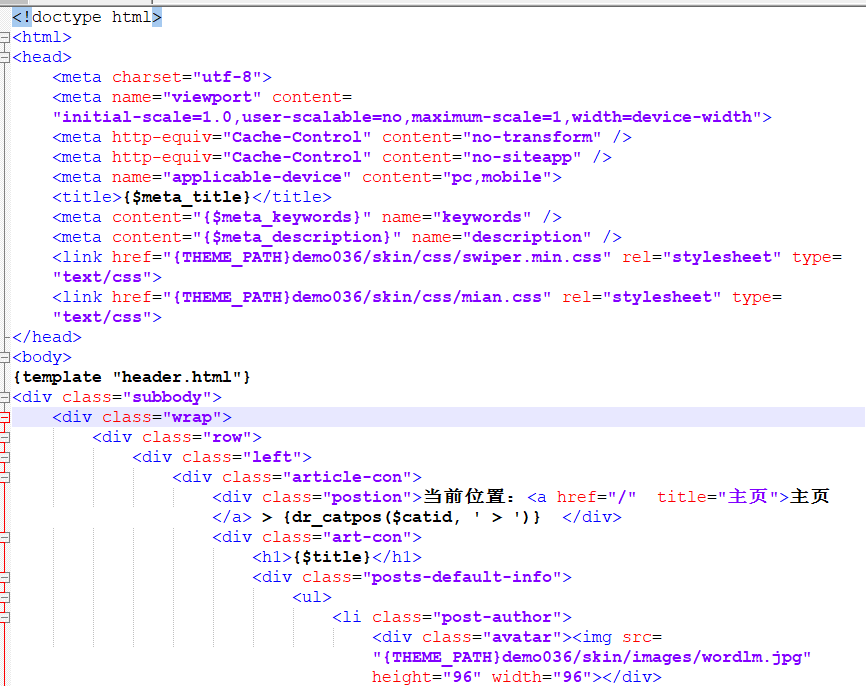Image resolution: width=866 pixels, height=686 pixels.
Task: Click the </head> closing tag
Action: point(47,337)
